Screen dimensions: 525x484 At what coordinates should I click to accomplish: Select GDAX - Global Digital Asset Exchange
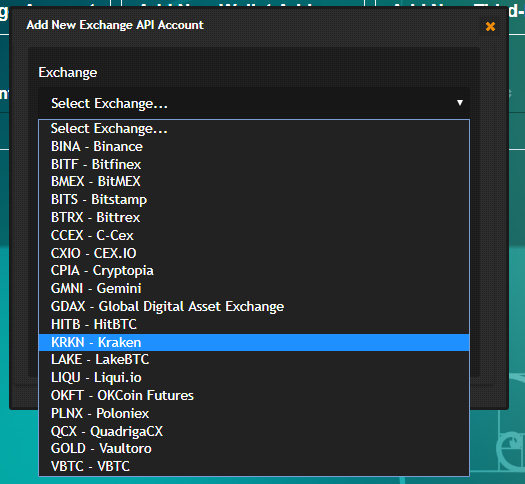254,307
